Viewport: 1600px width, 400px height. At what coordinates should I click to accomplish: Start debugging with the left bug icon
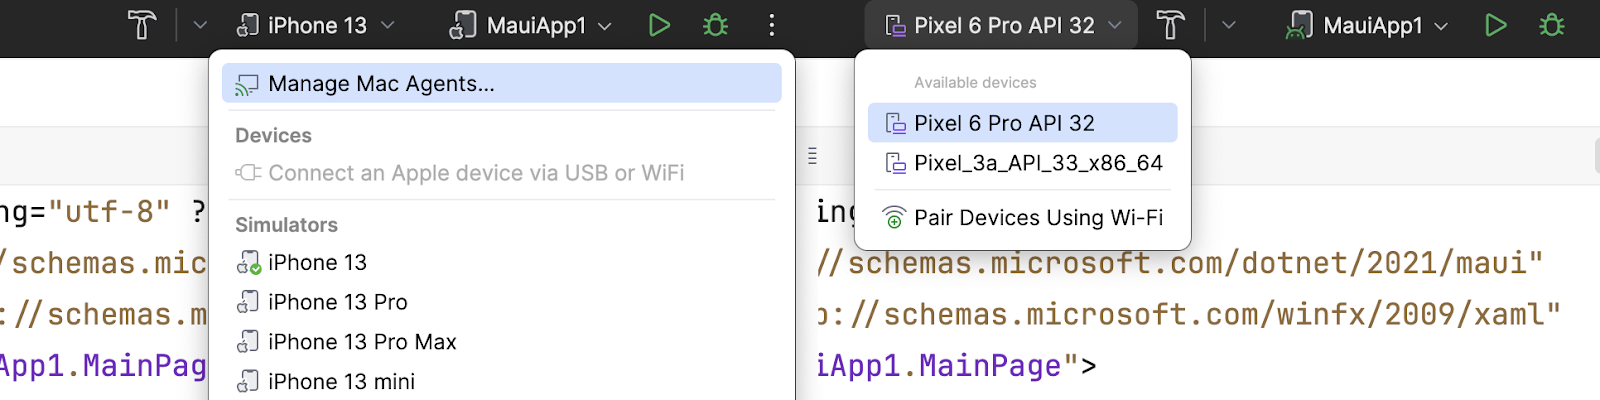click(x=715, y=25)
